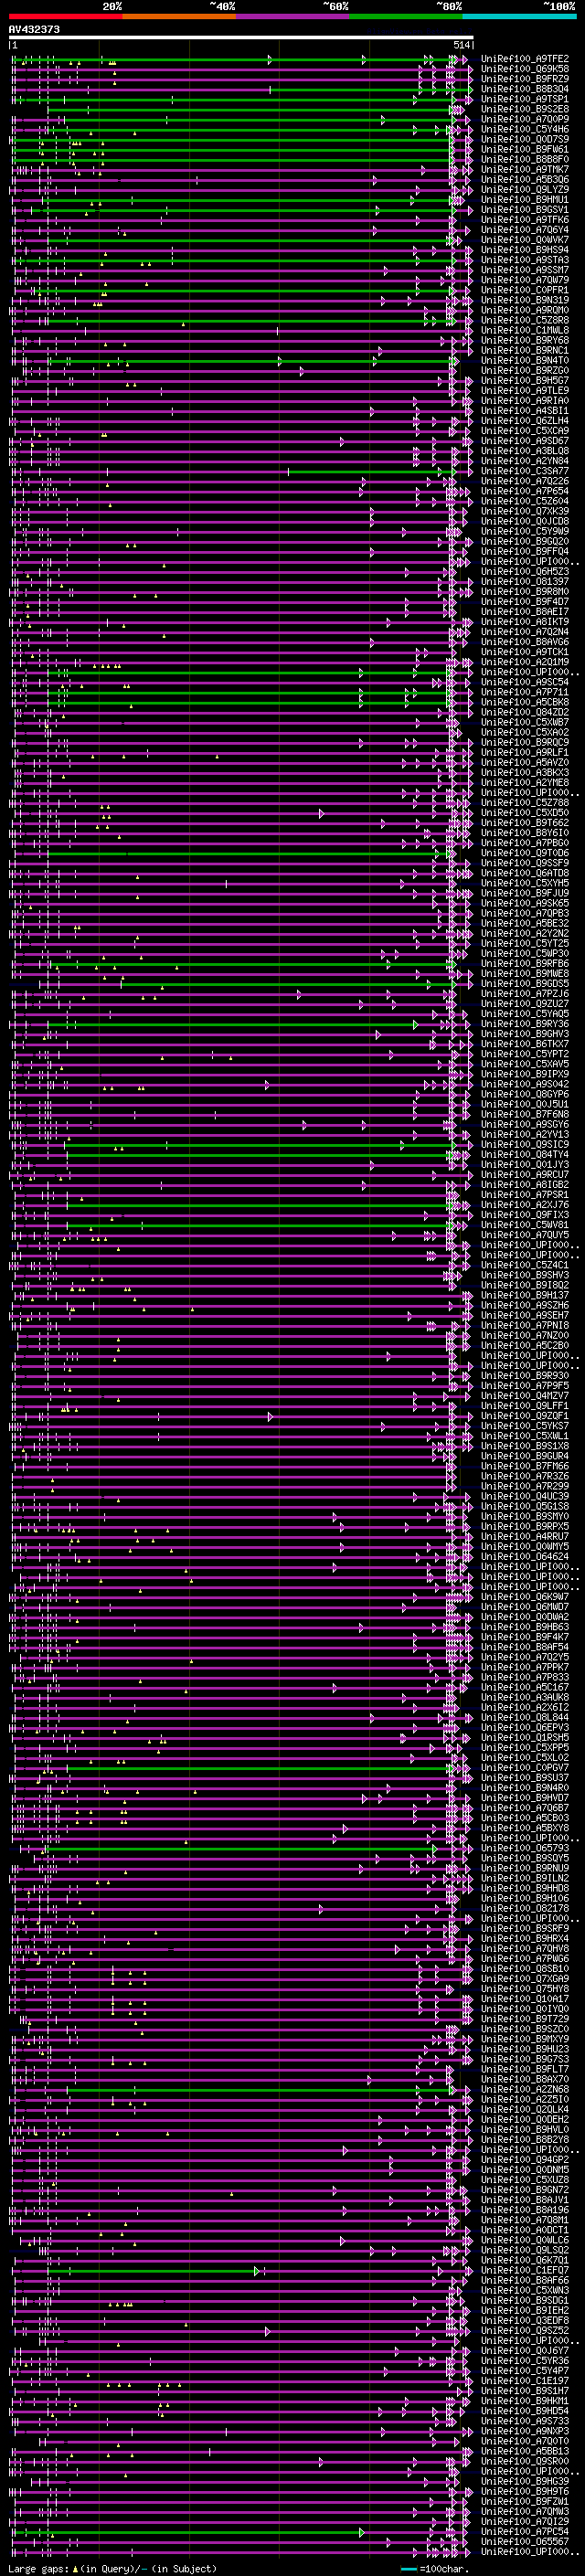Select label UniRef100_Q84TY4

point(525,1155)
